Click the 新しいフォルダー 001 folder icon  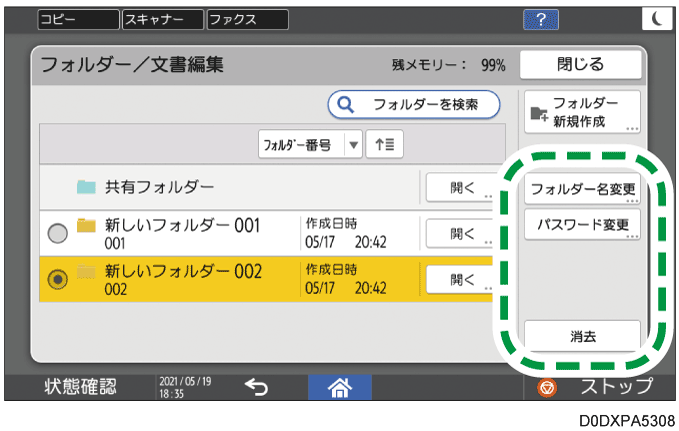point(86,226)
